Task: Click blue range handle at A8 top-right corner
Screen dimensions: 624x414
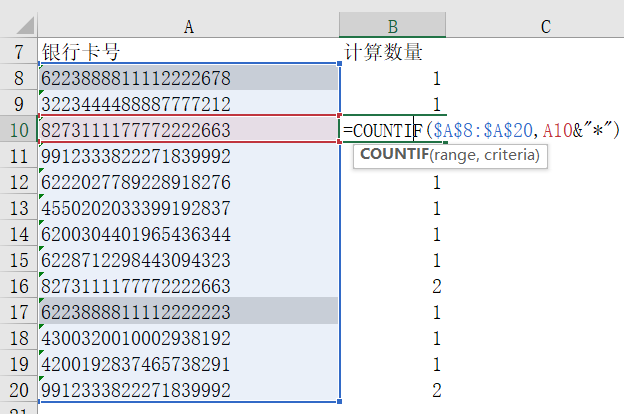Action: coord(339,63)
